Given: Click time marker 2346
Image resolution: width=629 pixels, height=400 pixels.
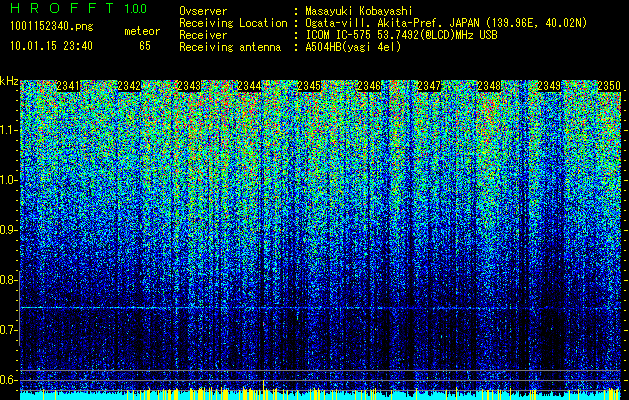Looking at the screenshot, I should pyautogui.click(x=369, y=86).
